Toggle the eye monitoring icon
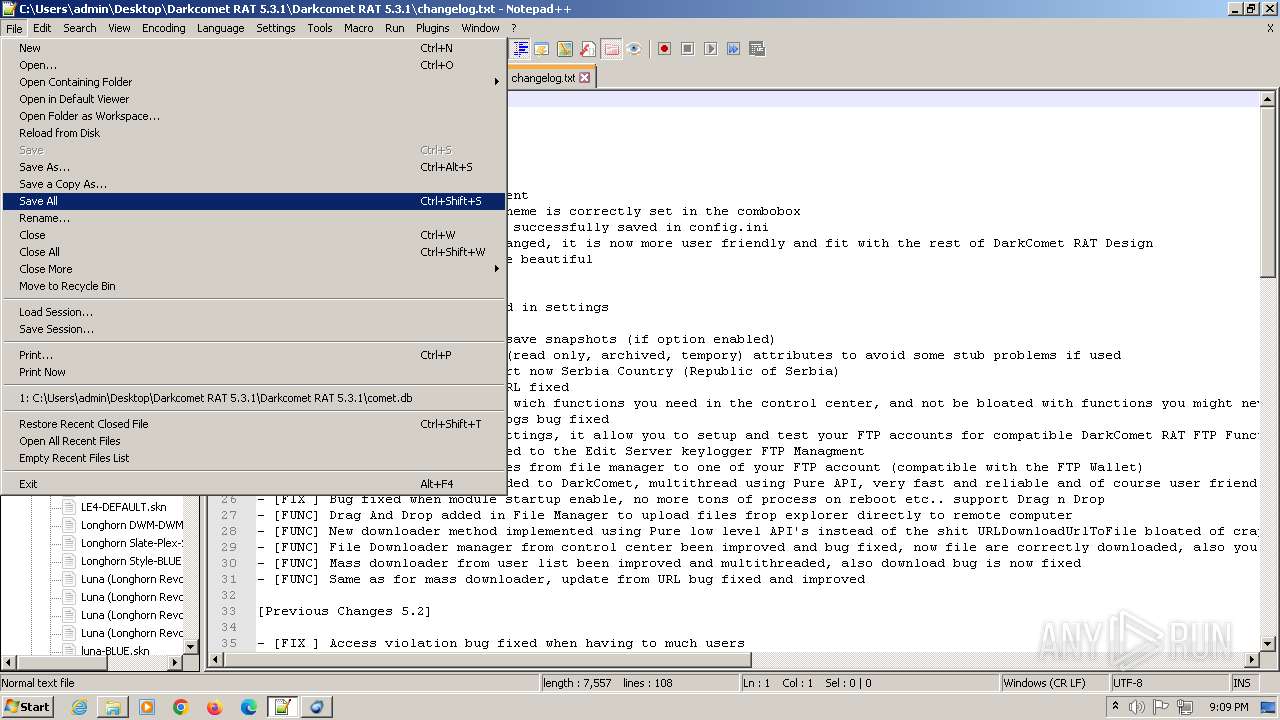The image size is (1280, 720). pos(633,48)
